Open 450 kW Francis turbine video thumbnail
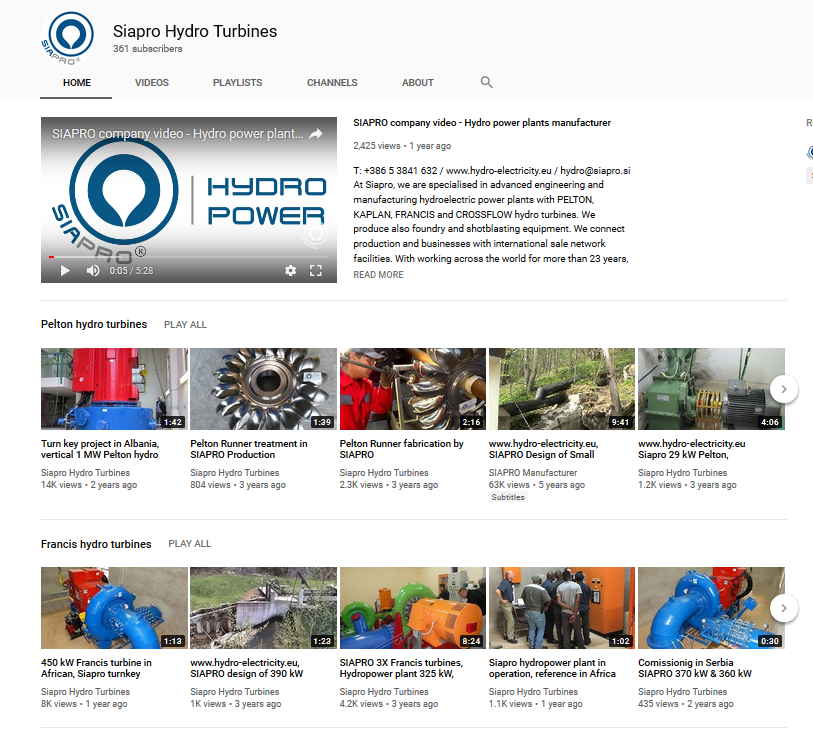Screen dimensions: 813x740 point(114,608)
